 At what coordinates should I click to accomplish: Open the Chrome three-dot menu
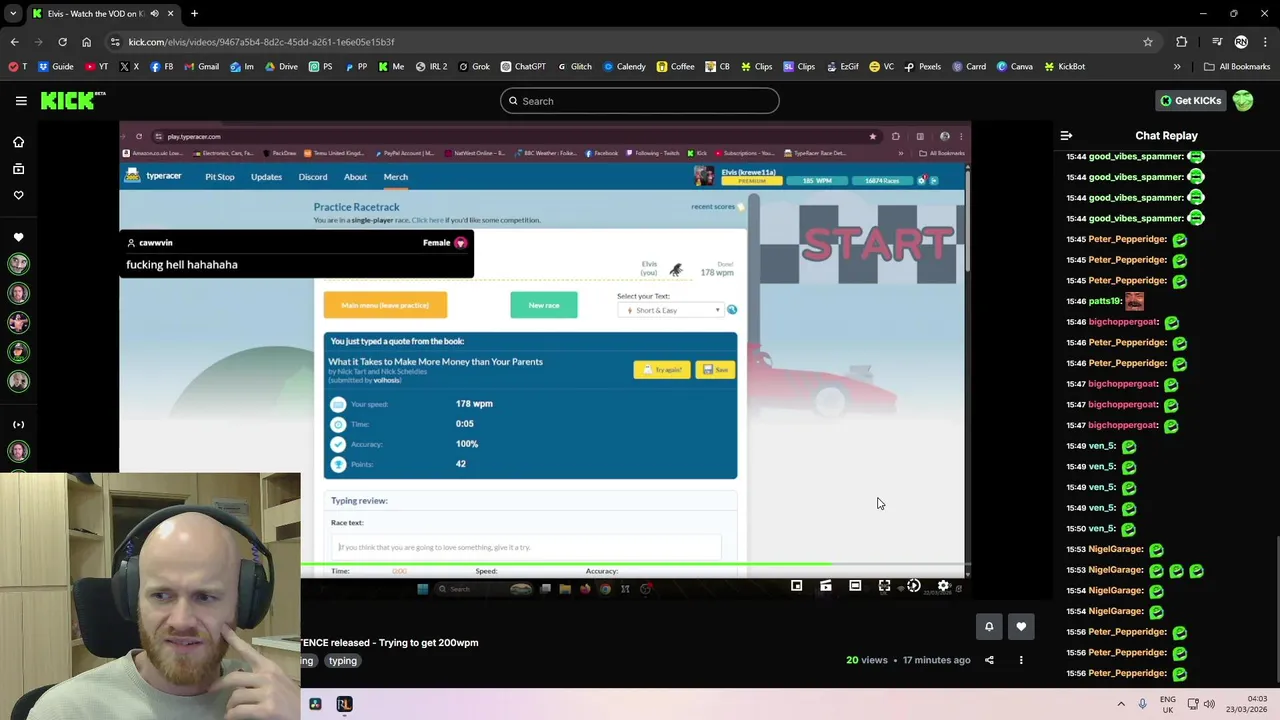point(1264,42)
